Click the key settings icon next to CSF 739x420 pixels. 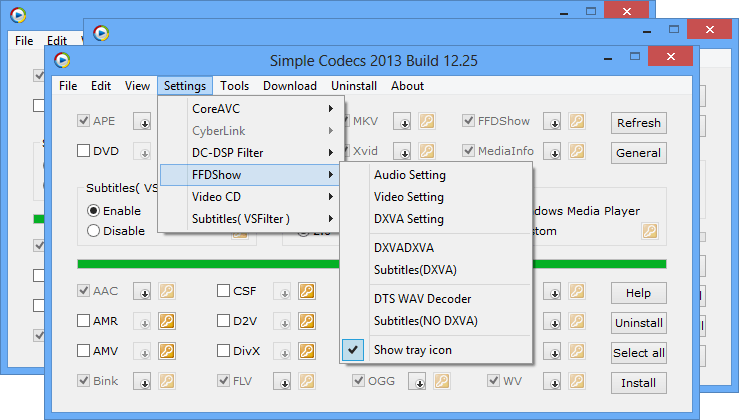pos(307,292)
